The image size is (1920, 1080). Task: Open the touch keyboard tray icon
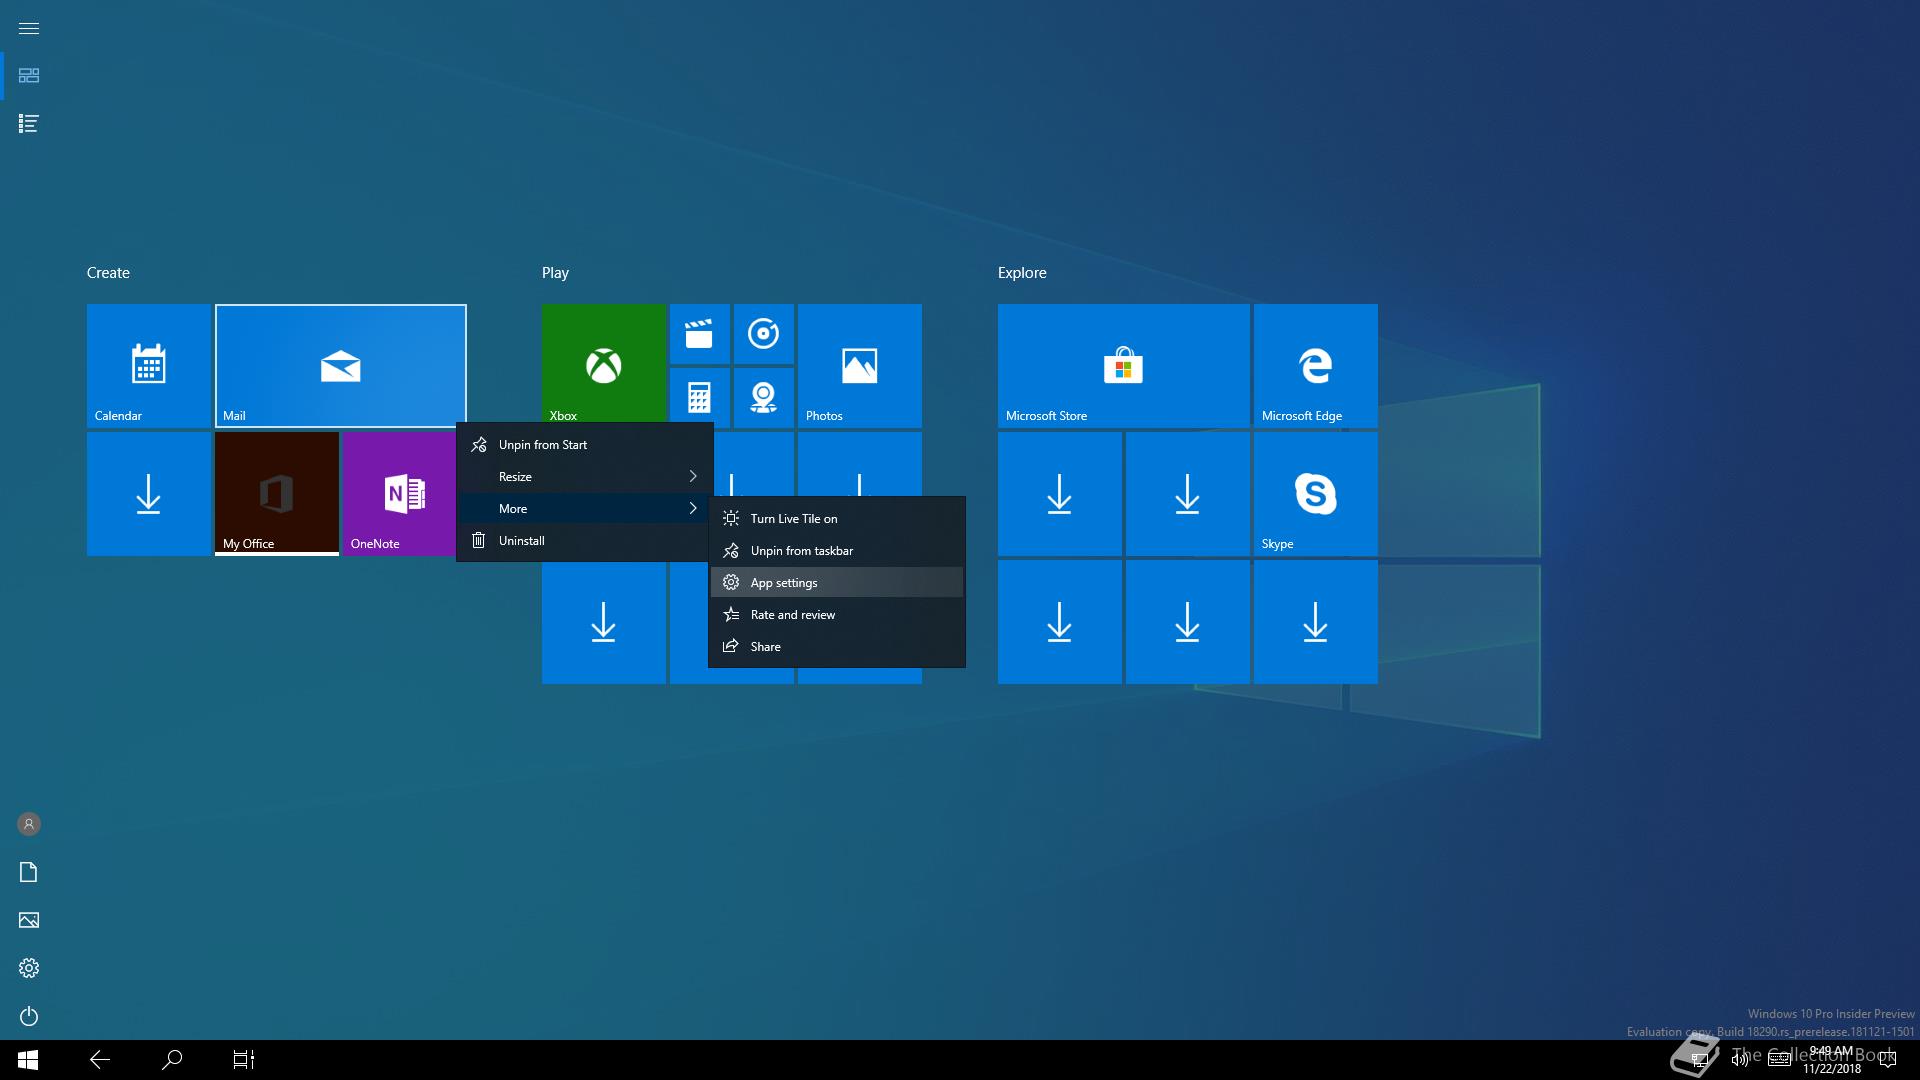point(1779,1060)
